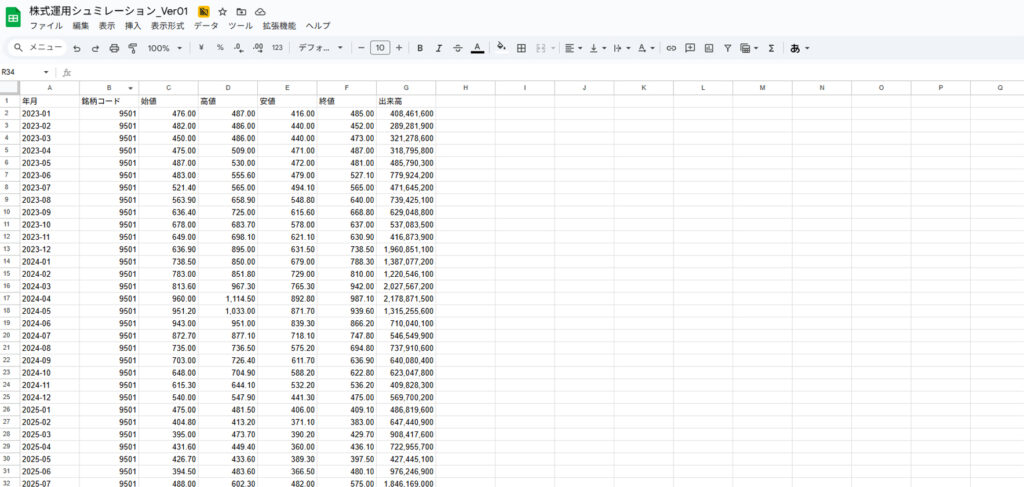Open the font family dropdown
The width and height of the screenshot is (1024, 487).
(x=321, y=48)
